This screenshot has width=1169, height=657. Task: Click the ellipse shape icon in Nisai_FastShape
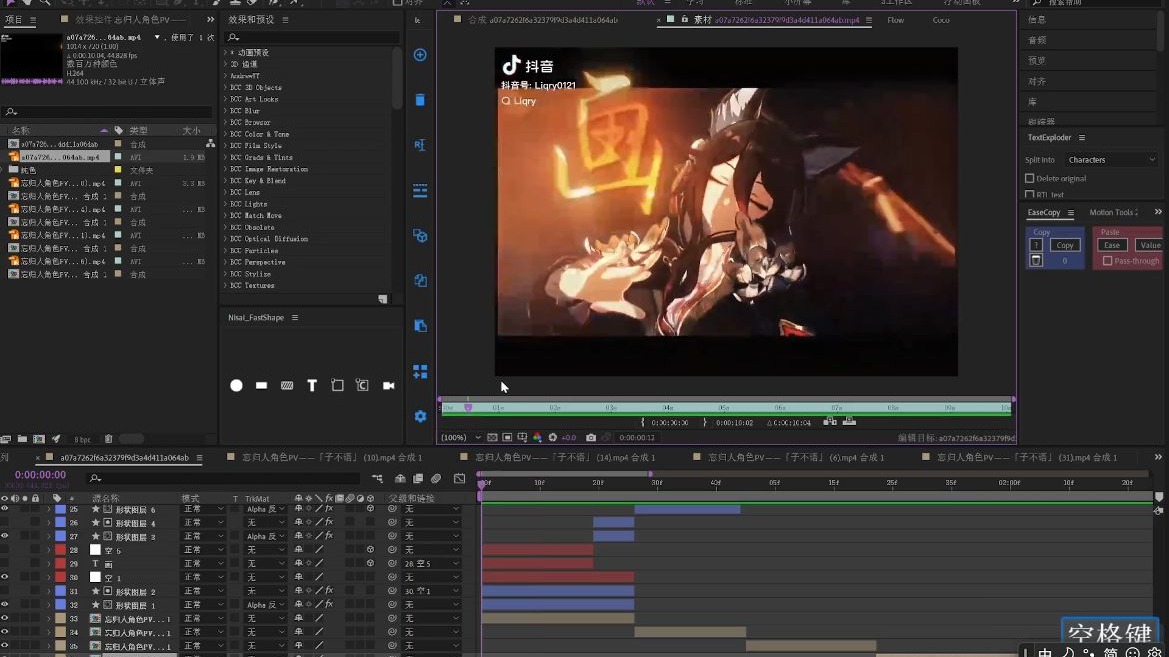(236, 386)
